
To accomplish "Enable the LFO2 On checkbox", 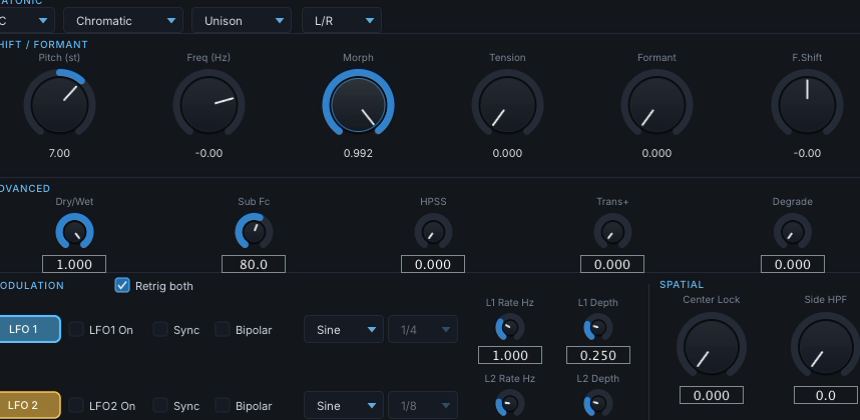I will click(76, 406).
